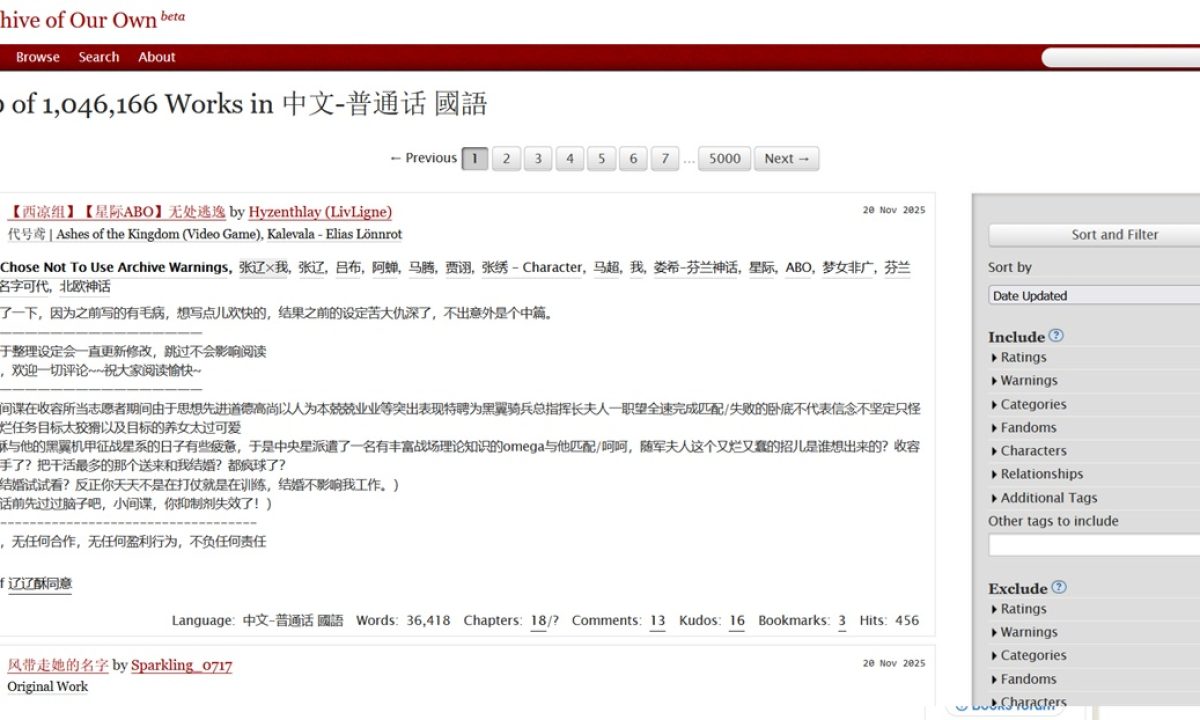This screenshot has height=720, width=1200.
Task: Go to the next page of works
Action: tap(786, 158)
